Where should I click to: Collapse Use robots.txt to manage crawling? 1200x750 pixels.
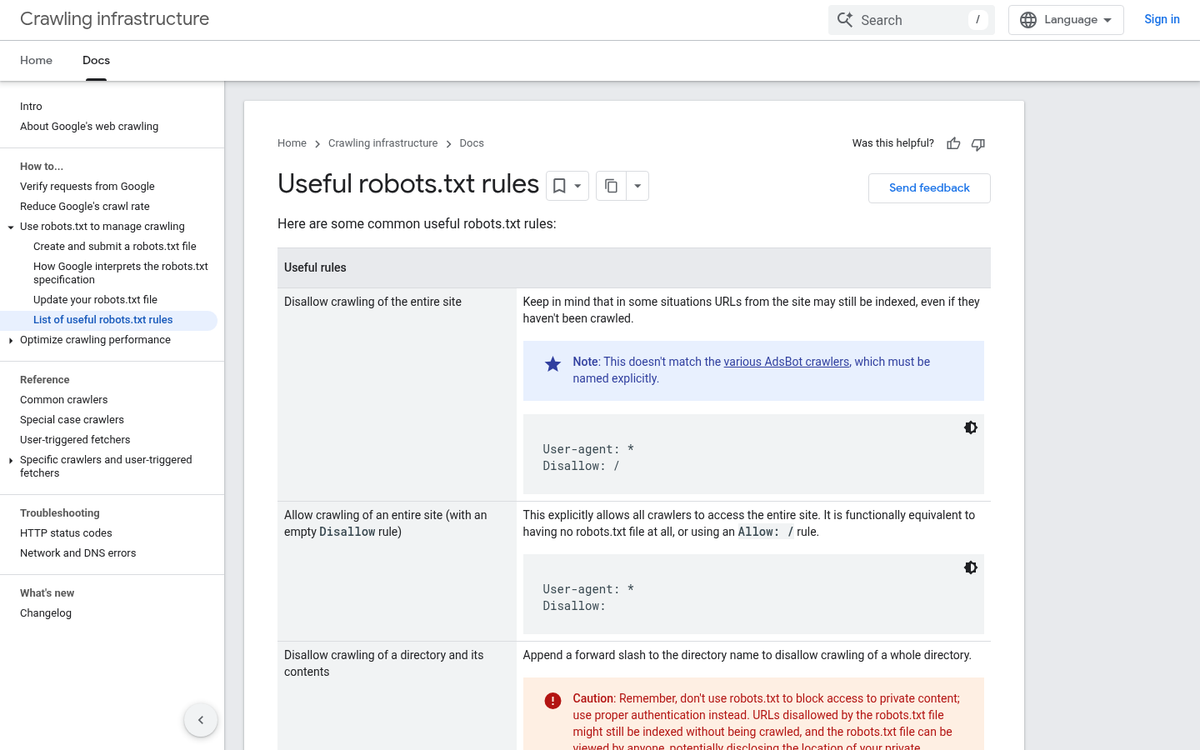tap(10, 227)
